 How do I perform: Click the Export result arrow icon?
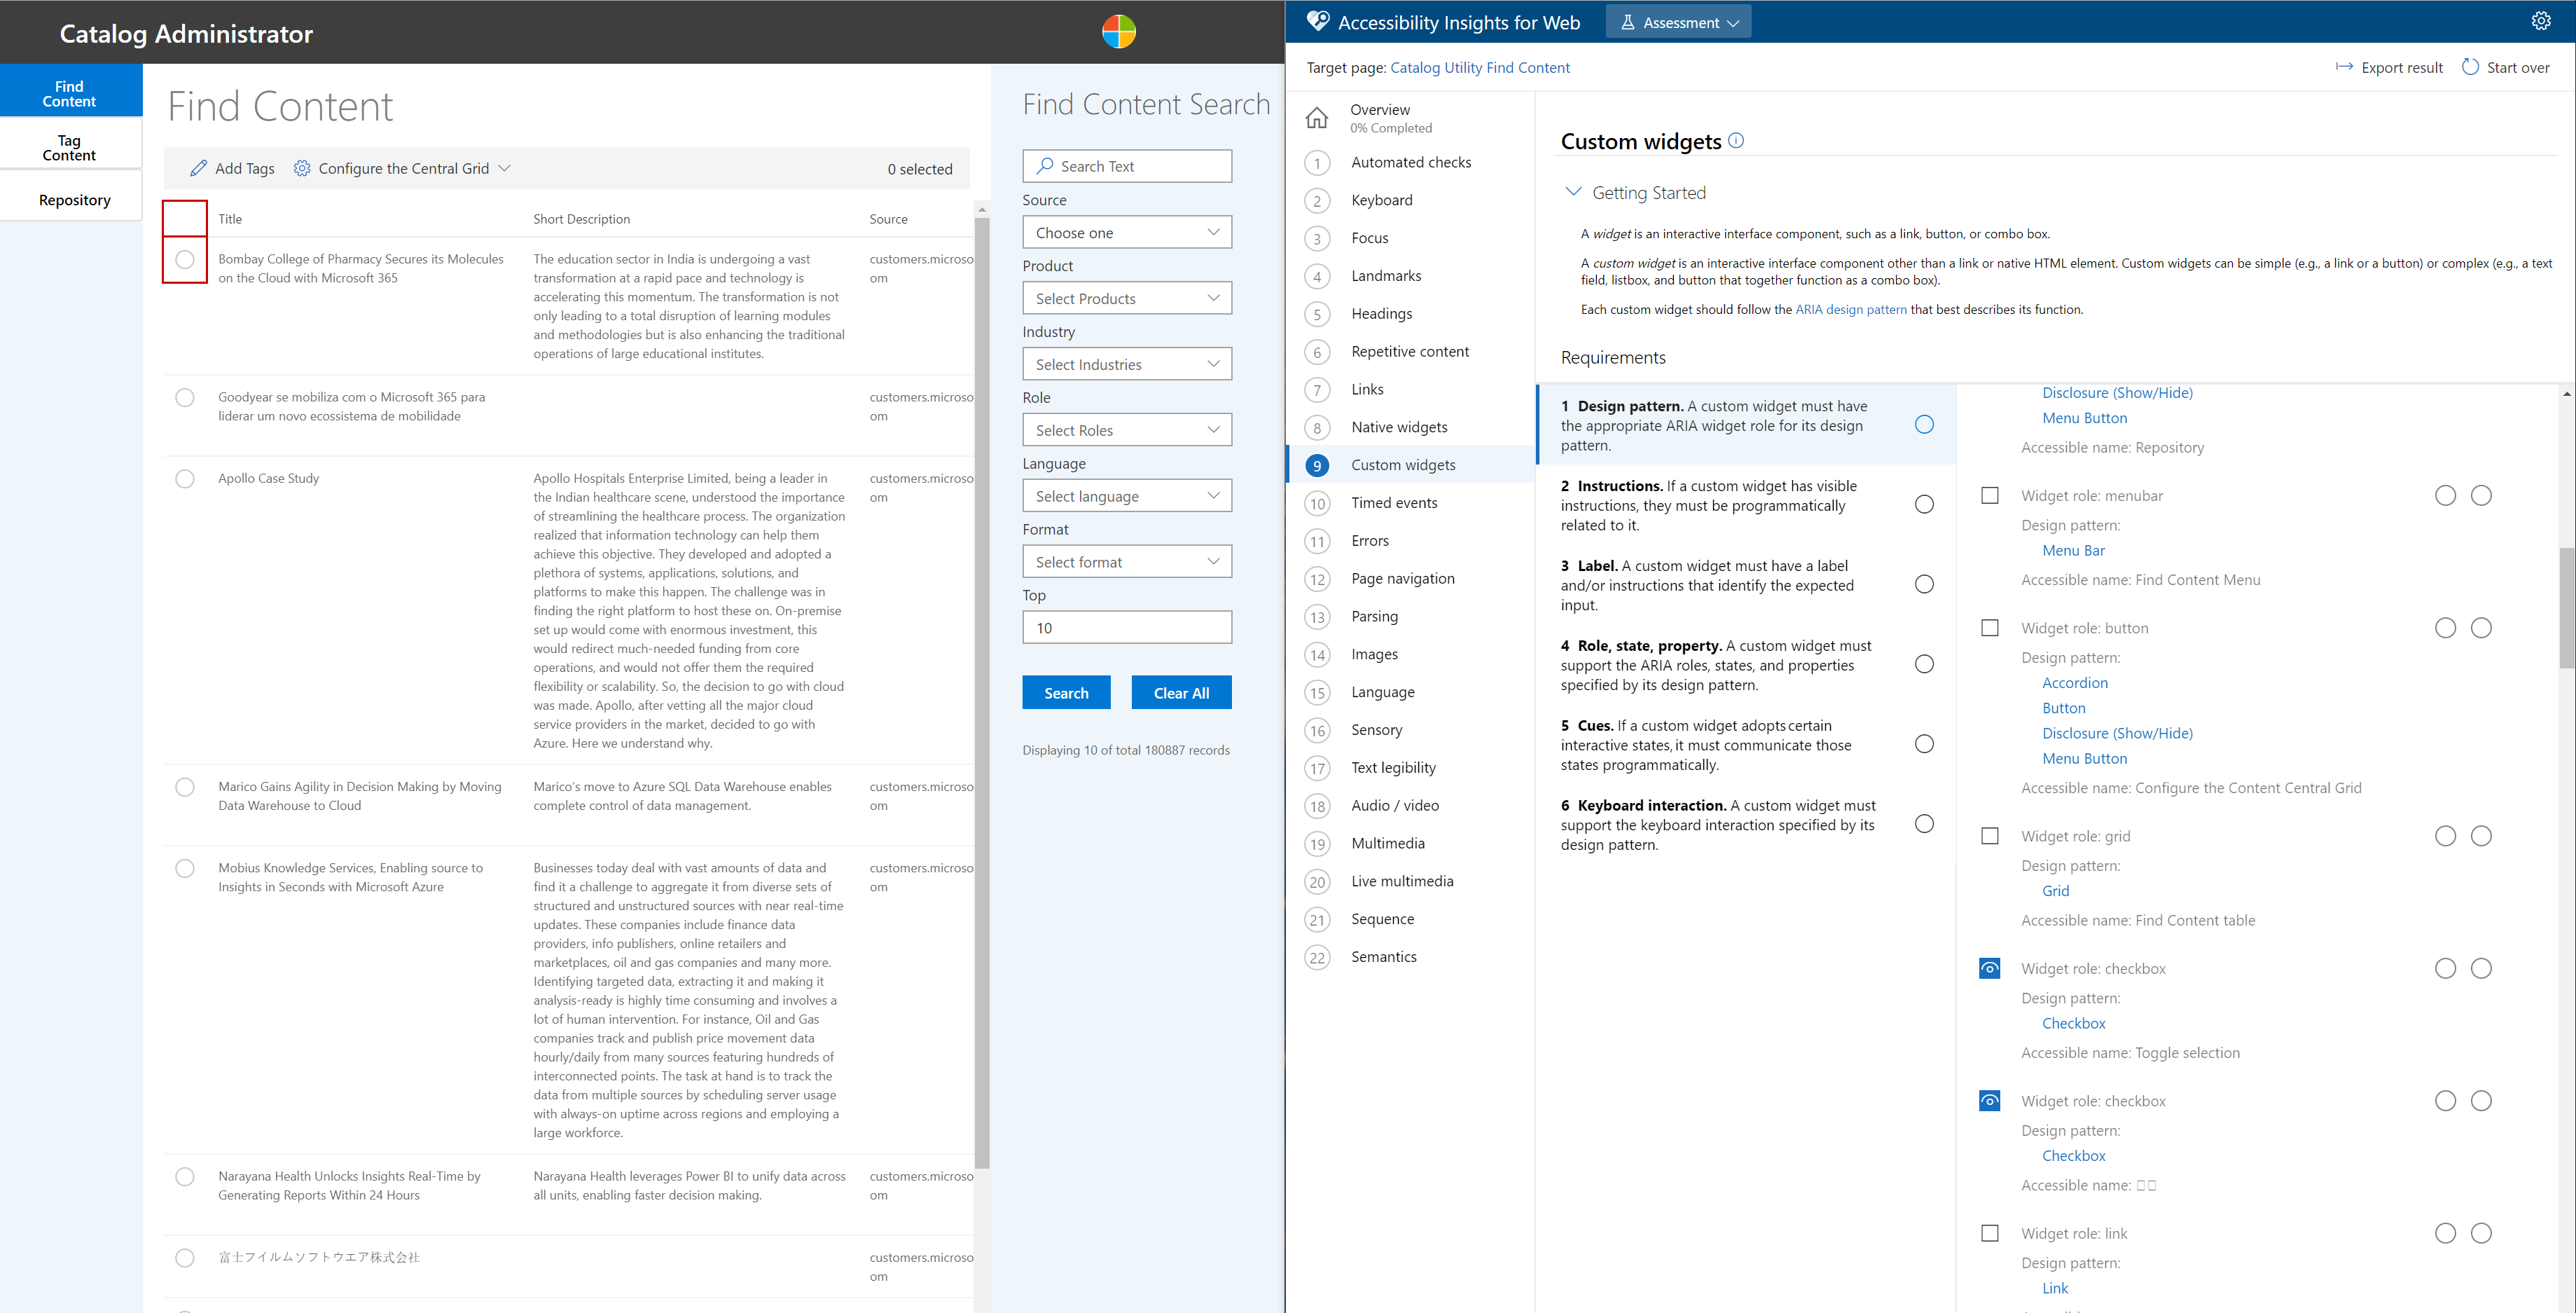(x=2344, y=67)
